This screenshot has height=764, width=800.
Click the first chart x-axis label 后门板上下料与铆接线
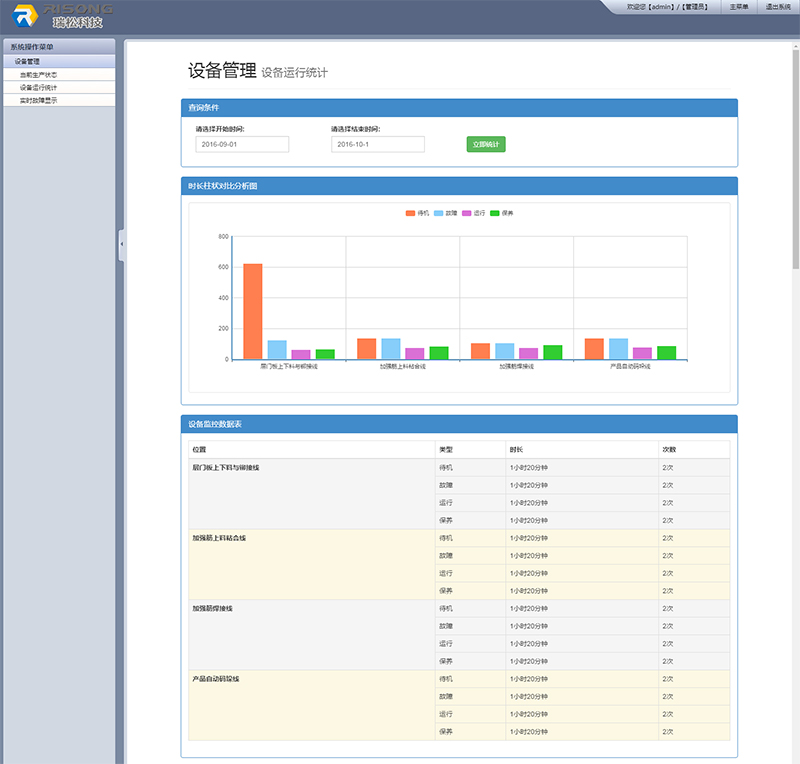tap(289, 366)
